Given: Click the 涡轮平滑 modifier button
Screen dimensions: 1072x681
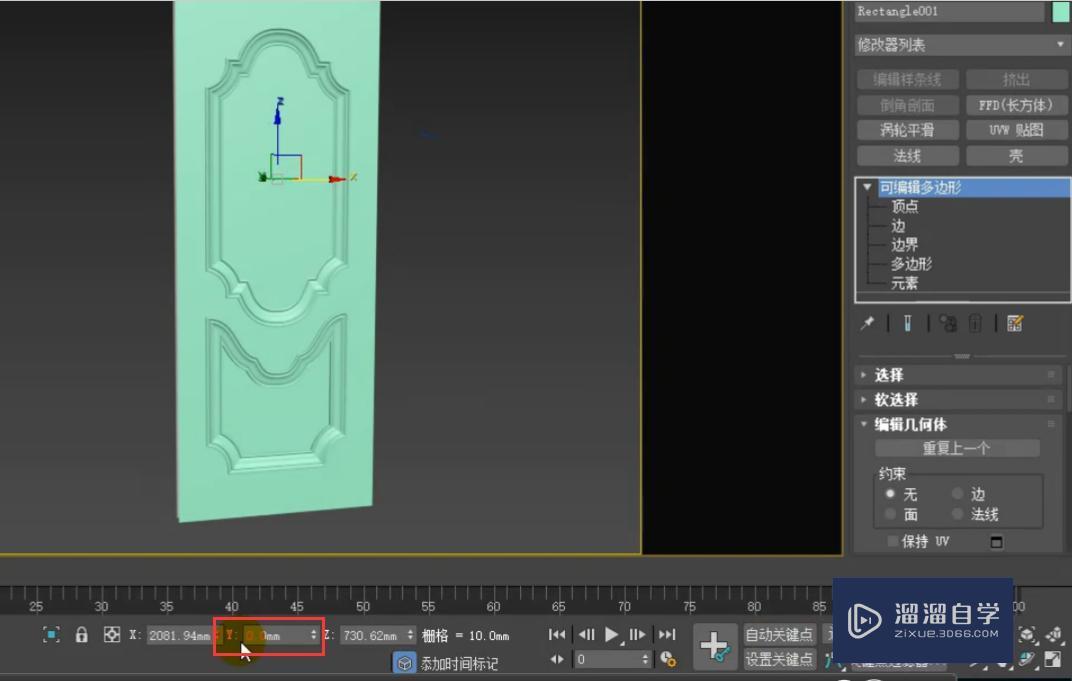Looking at the screenshot, I should 907,130.
